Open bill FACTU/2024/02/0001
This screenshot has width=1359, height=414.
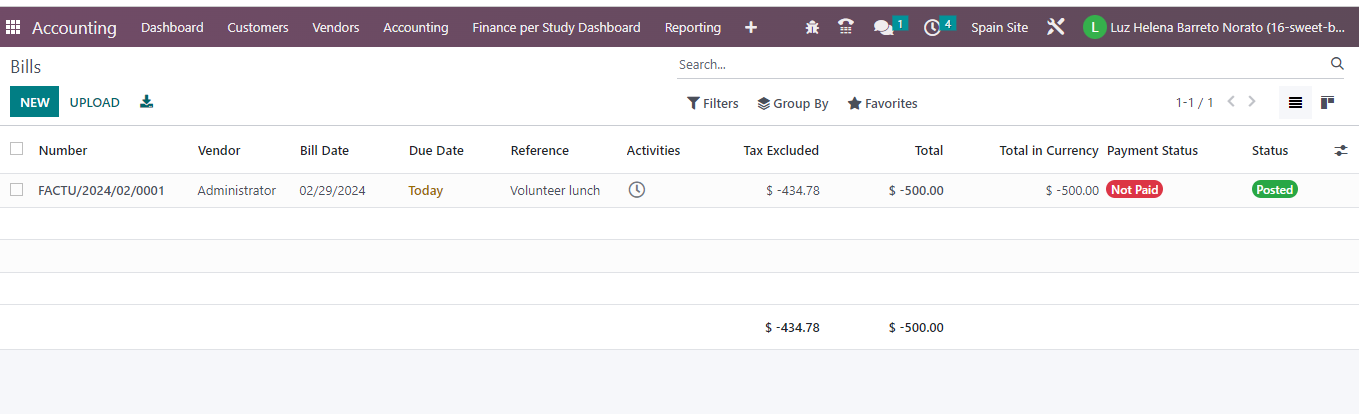(101, 190)
